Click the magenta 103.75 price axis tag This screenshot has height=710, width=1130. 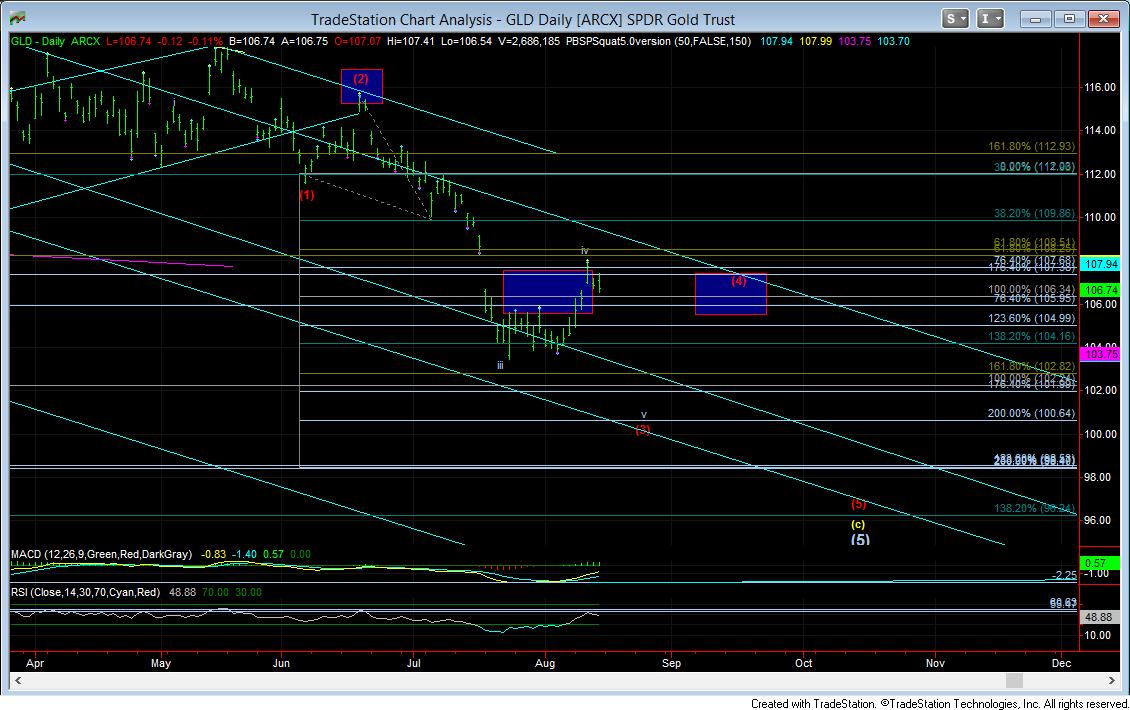[x=1101, y=354]
